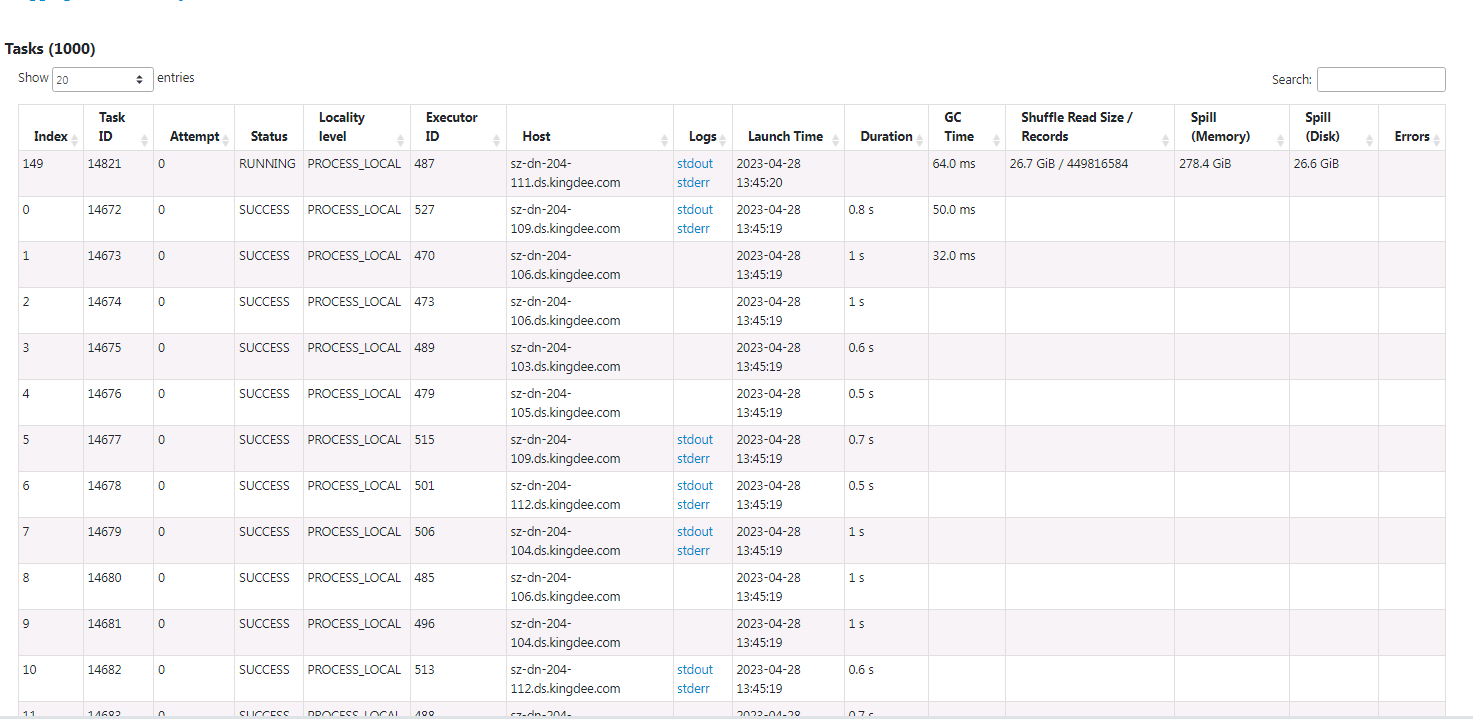The width and height of the screenshot is (1473, 719).
Task: Sort table by Locality level header
Action: click(x=357, y=127)
